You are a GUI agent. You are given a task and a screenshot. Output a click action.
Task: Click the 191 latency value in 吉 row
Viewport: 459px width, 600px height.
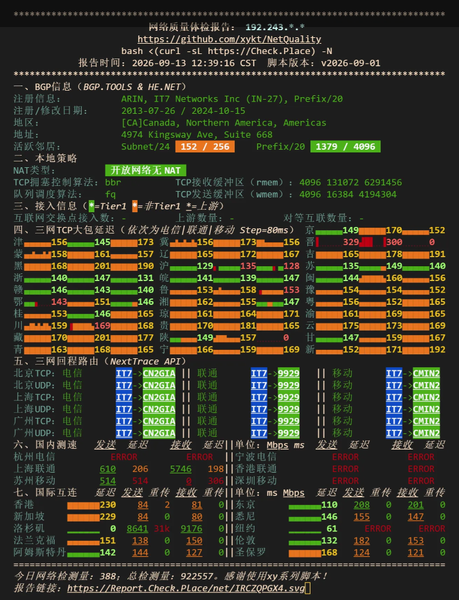pyautogui.click(x=437, y=254)
